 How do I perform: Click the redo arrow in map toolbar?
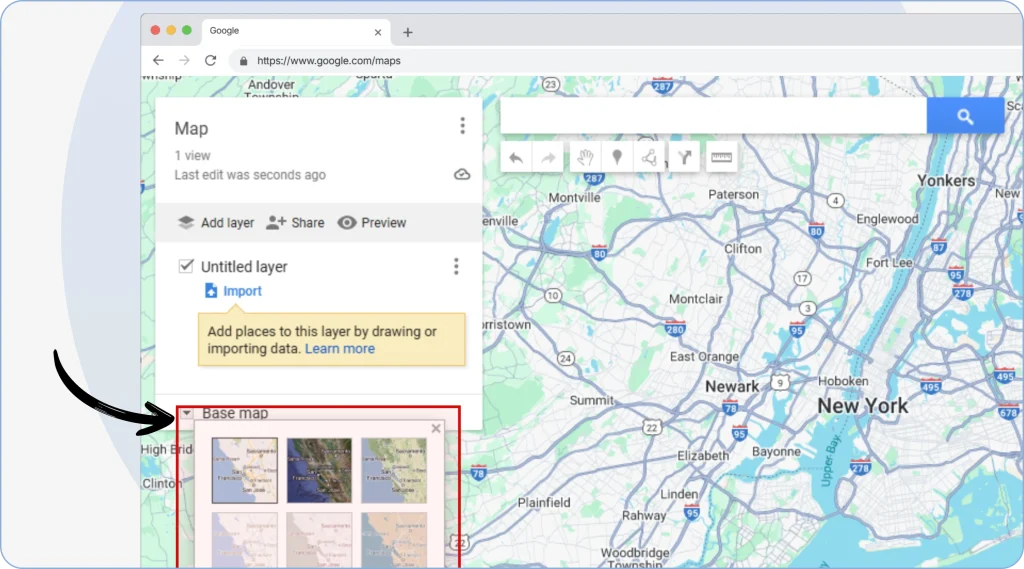[x=548, y=157]
